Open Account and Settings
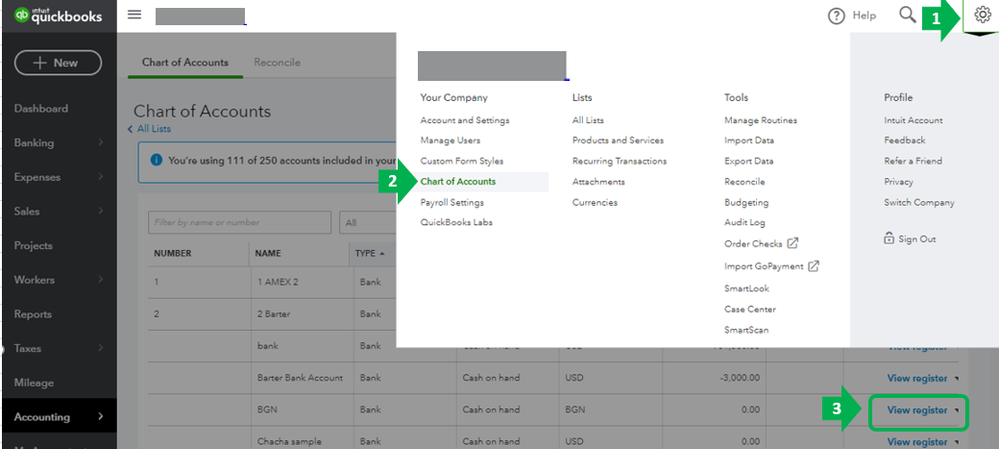The width and height of the screenshot is (999, 449). click(464, 120)
